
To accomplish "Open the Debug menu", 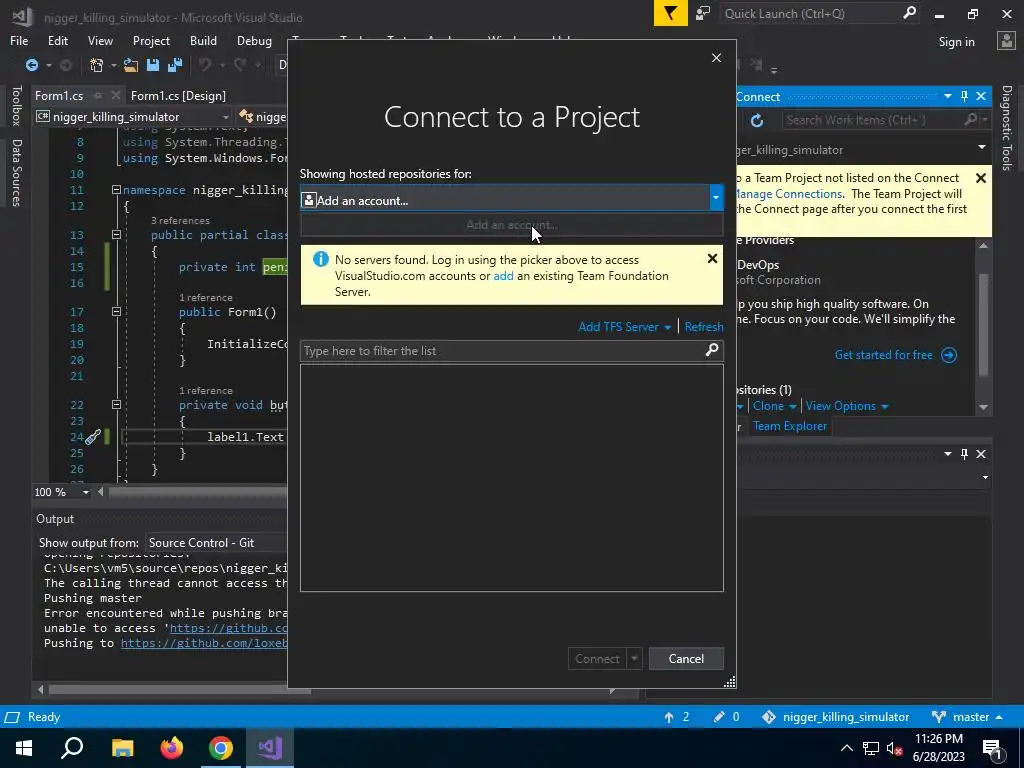I will coord(254,40).
